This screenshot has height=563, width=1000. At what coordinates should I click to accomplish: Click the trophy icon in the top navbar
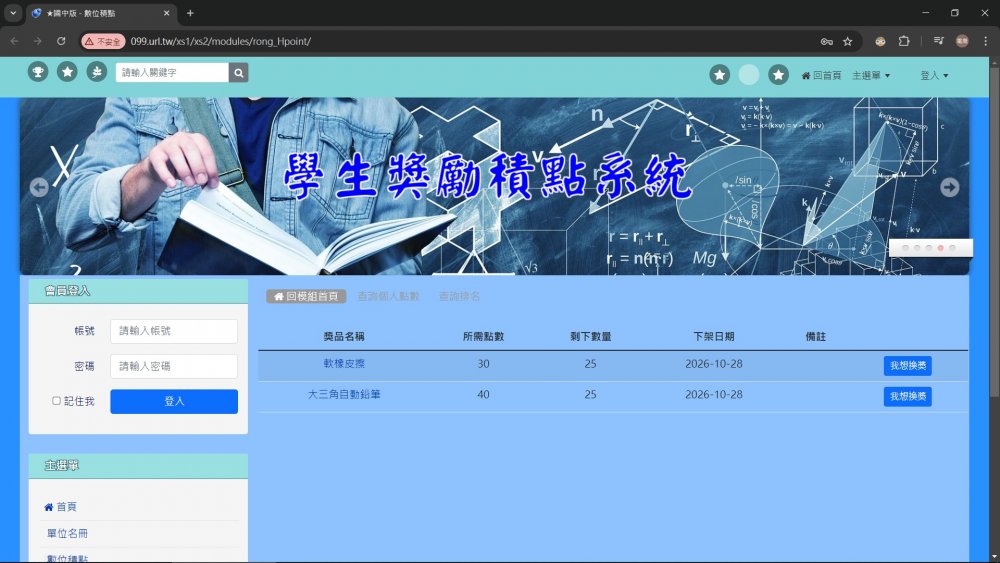38,72
